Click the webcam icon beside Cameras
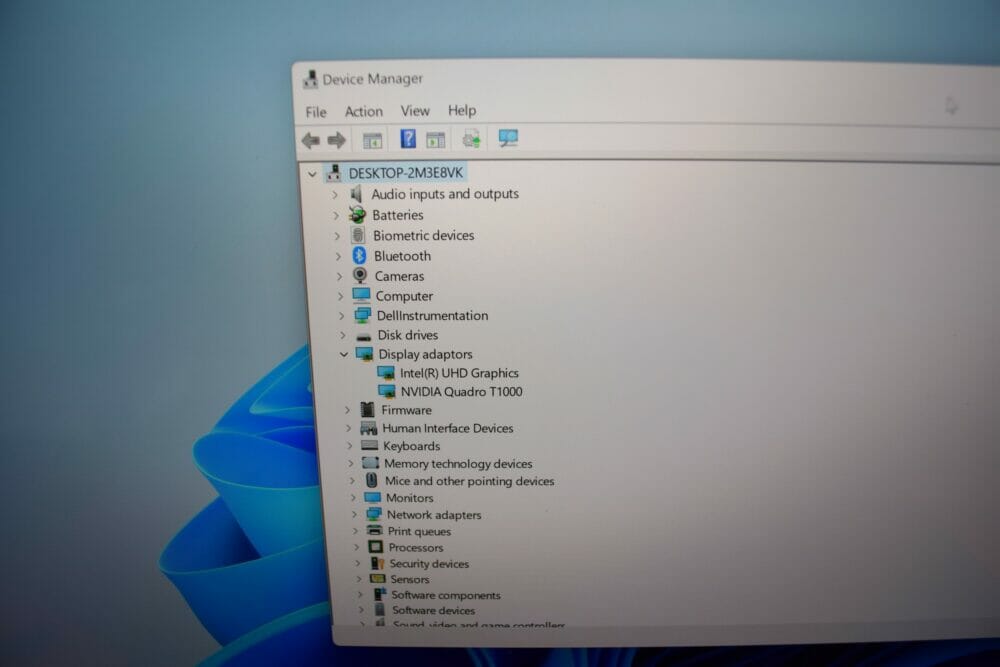Viewport: 1000px width, 667px height. pyautogui.click(x=360, y=275)
